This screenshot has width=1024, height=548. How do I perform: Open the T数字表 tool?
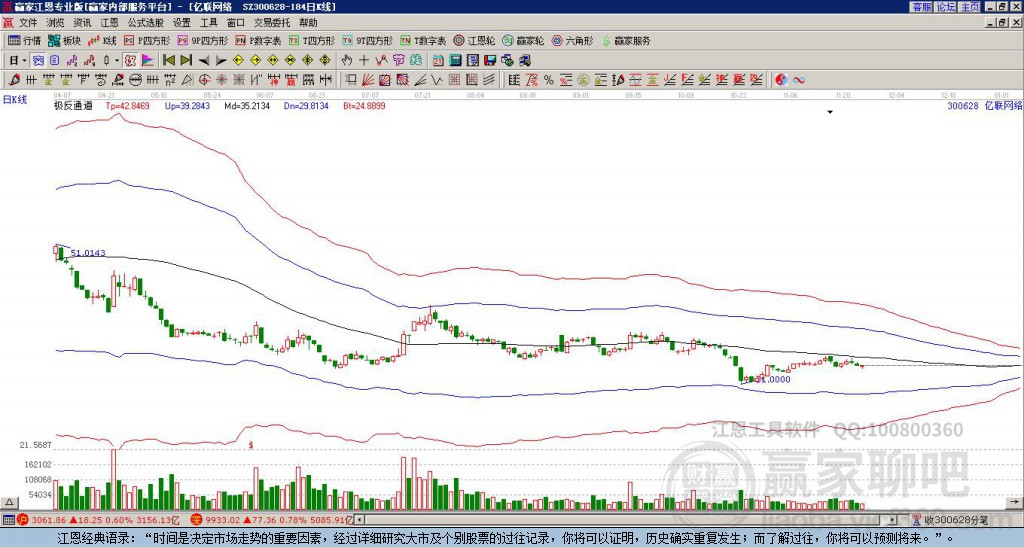click(423, 40)
